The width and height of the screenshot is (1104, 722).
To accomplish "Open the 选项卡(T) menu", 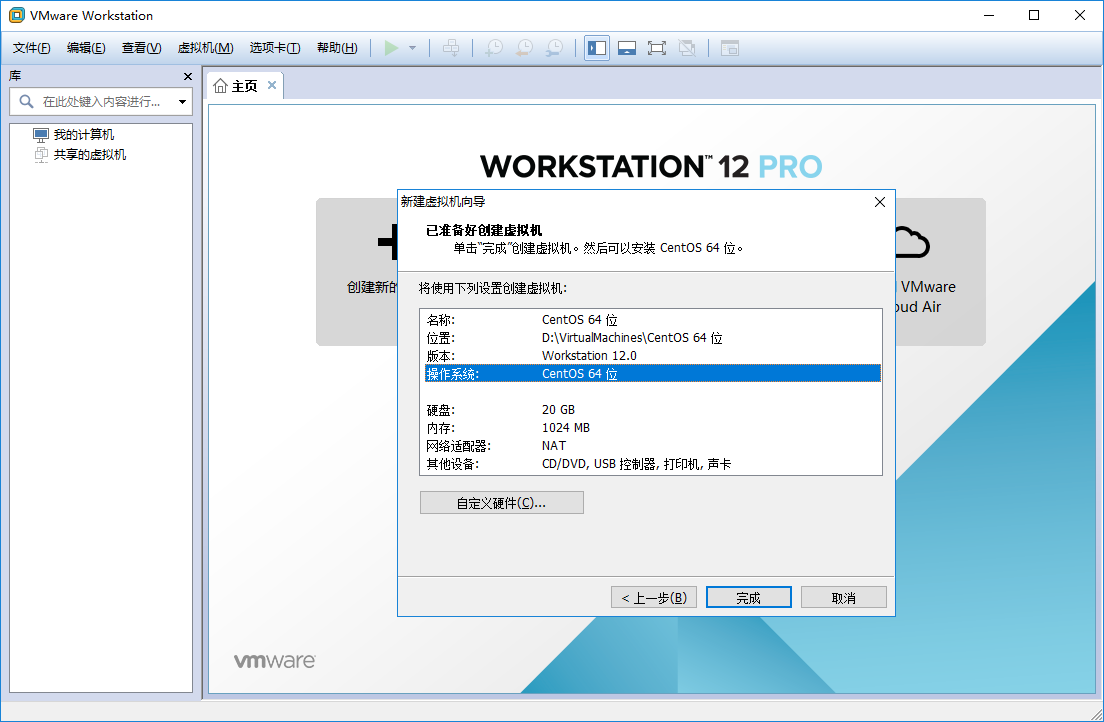I will click(275, 48).
